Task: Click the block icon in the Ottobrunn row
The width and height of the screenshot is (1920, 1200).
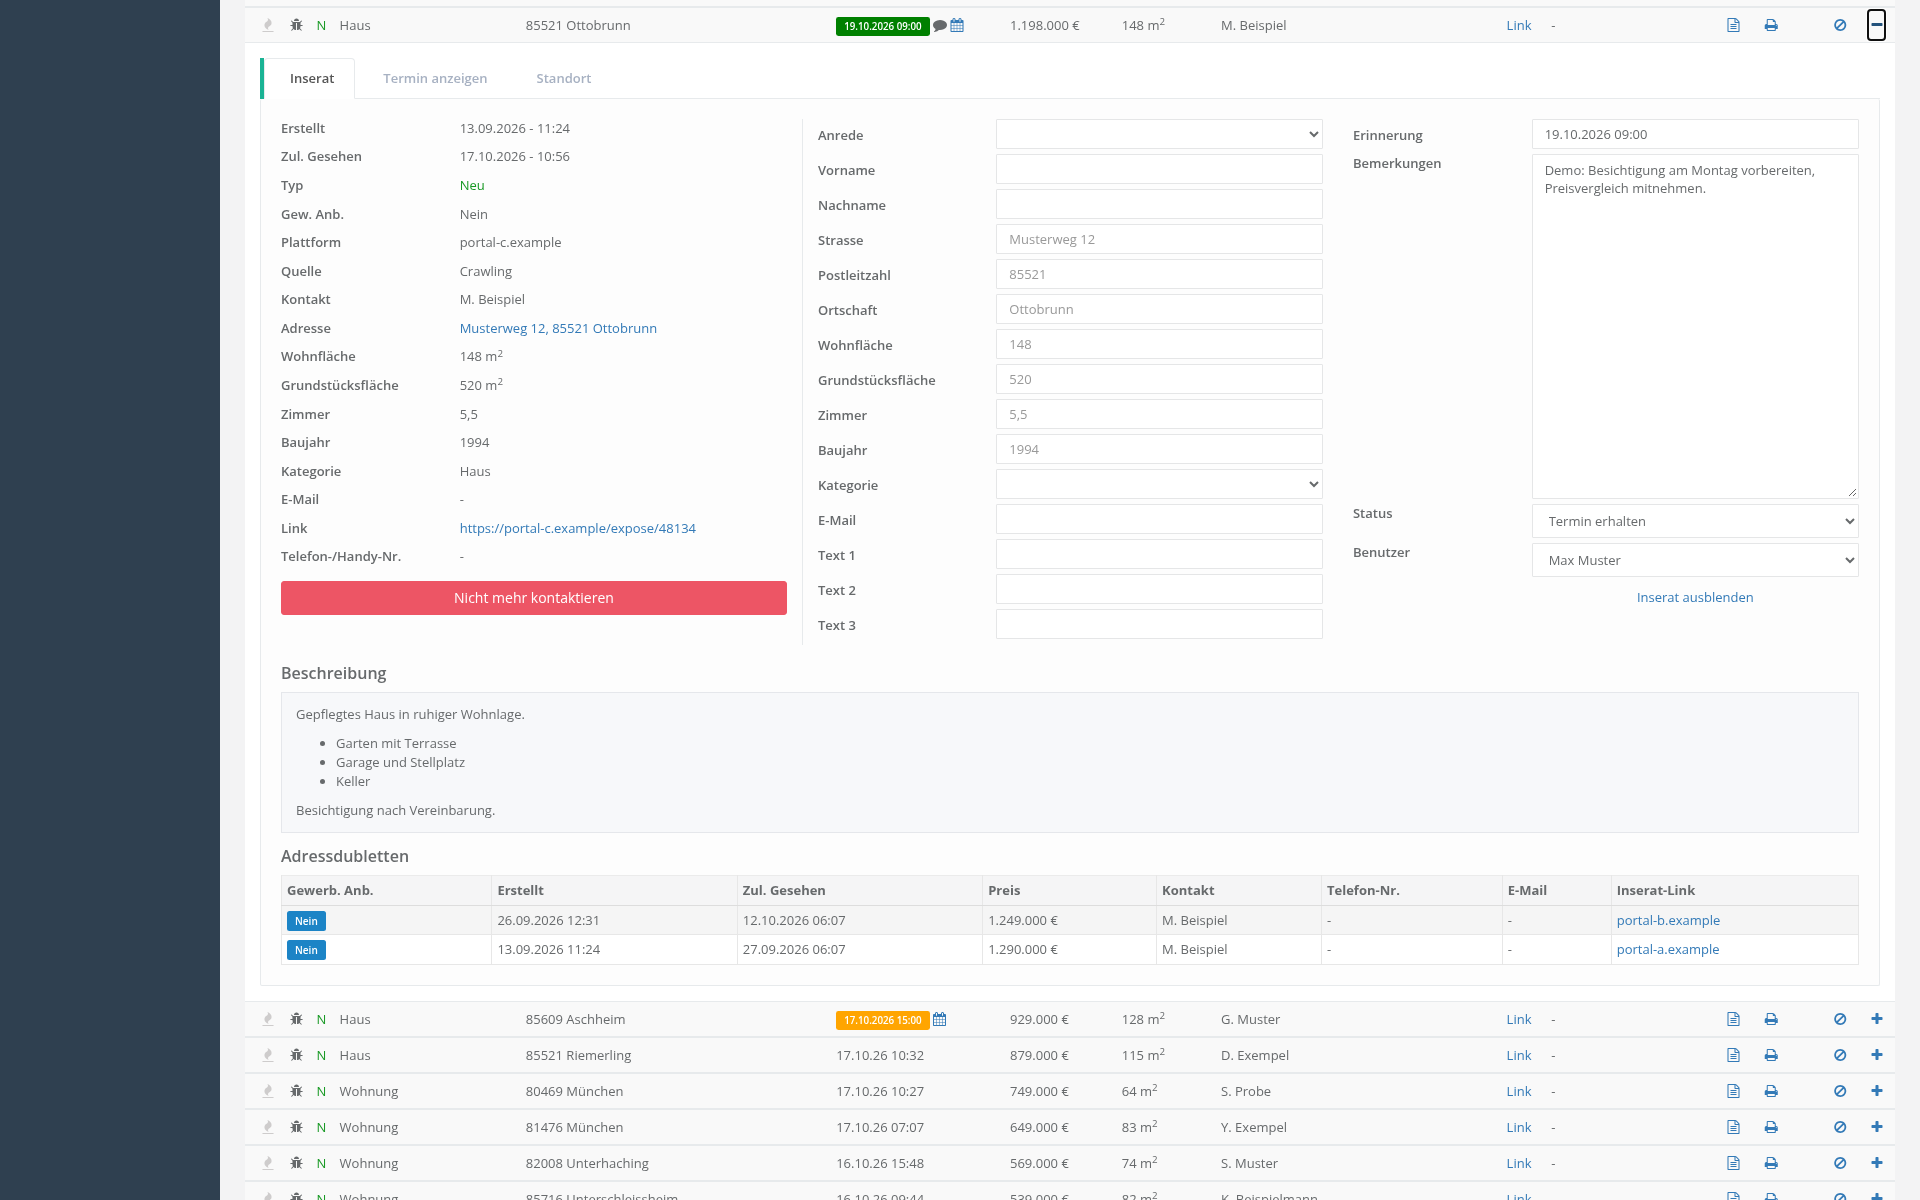Action: coord(1840,25)
